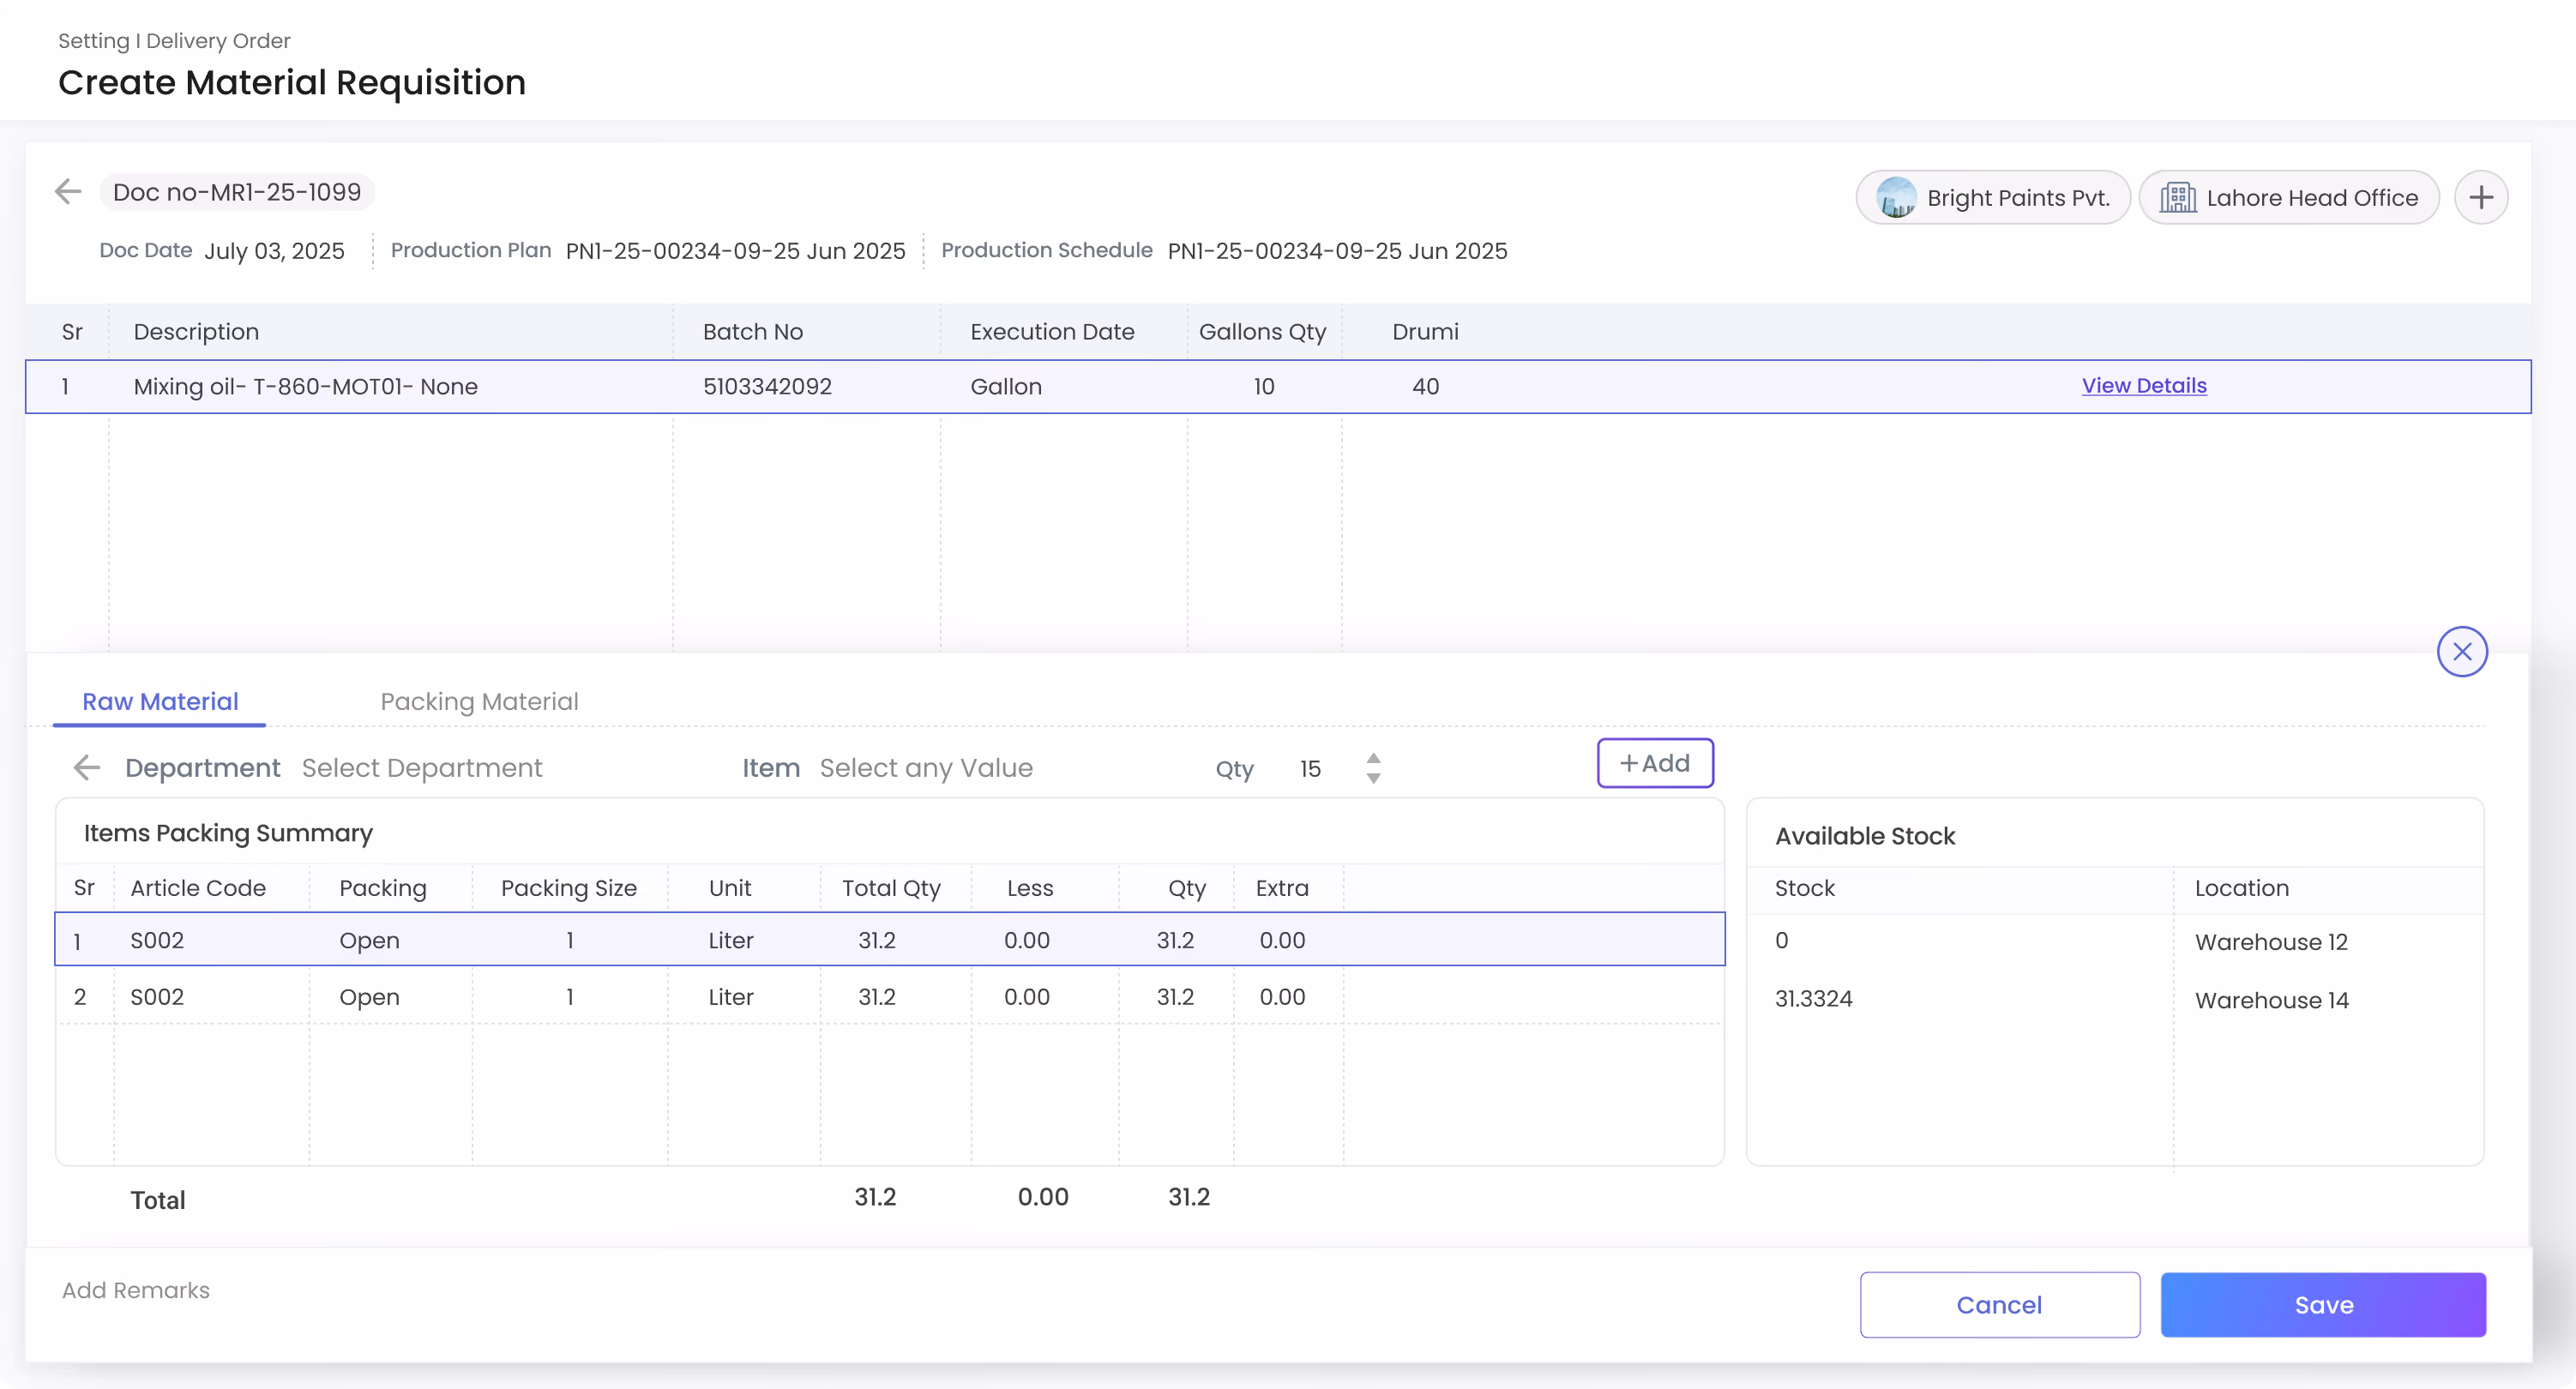2576x1389 pixels.
Task: Click the Production Schedule value
Action: [1337, 250]
